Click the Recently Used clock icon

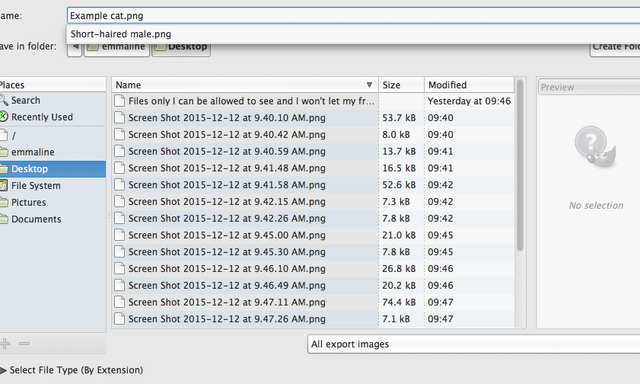pos(4,117)
